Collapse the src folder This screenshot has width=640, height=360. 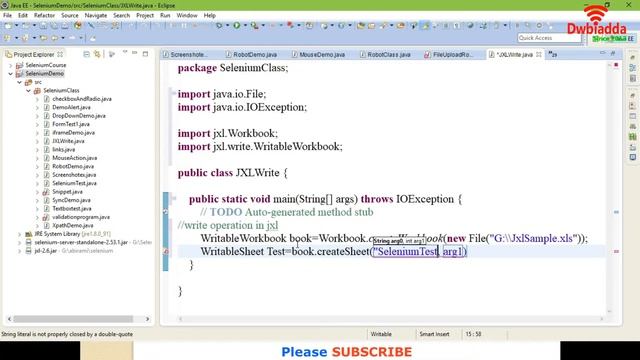19,82
